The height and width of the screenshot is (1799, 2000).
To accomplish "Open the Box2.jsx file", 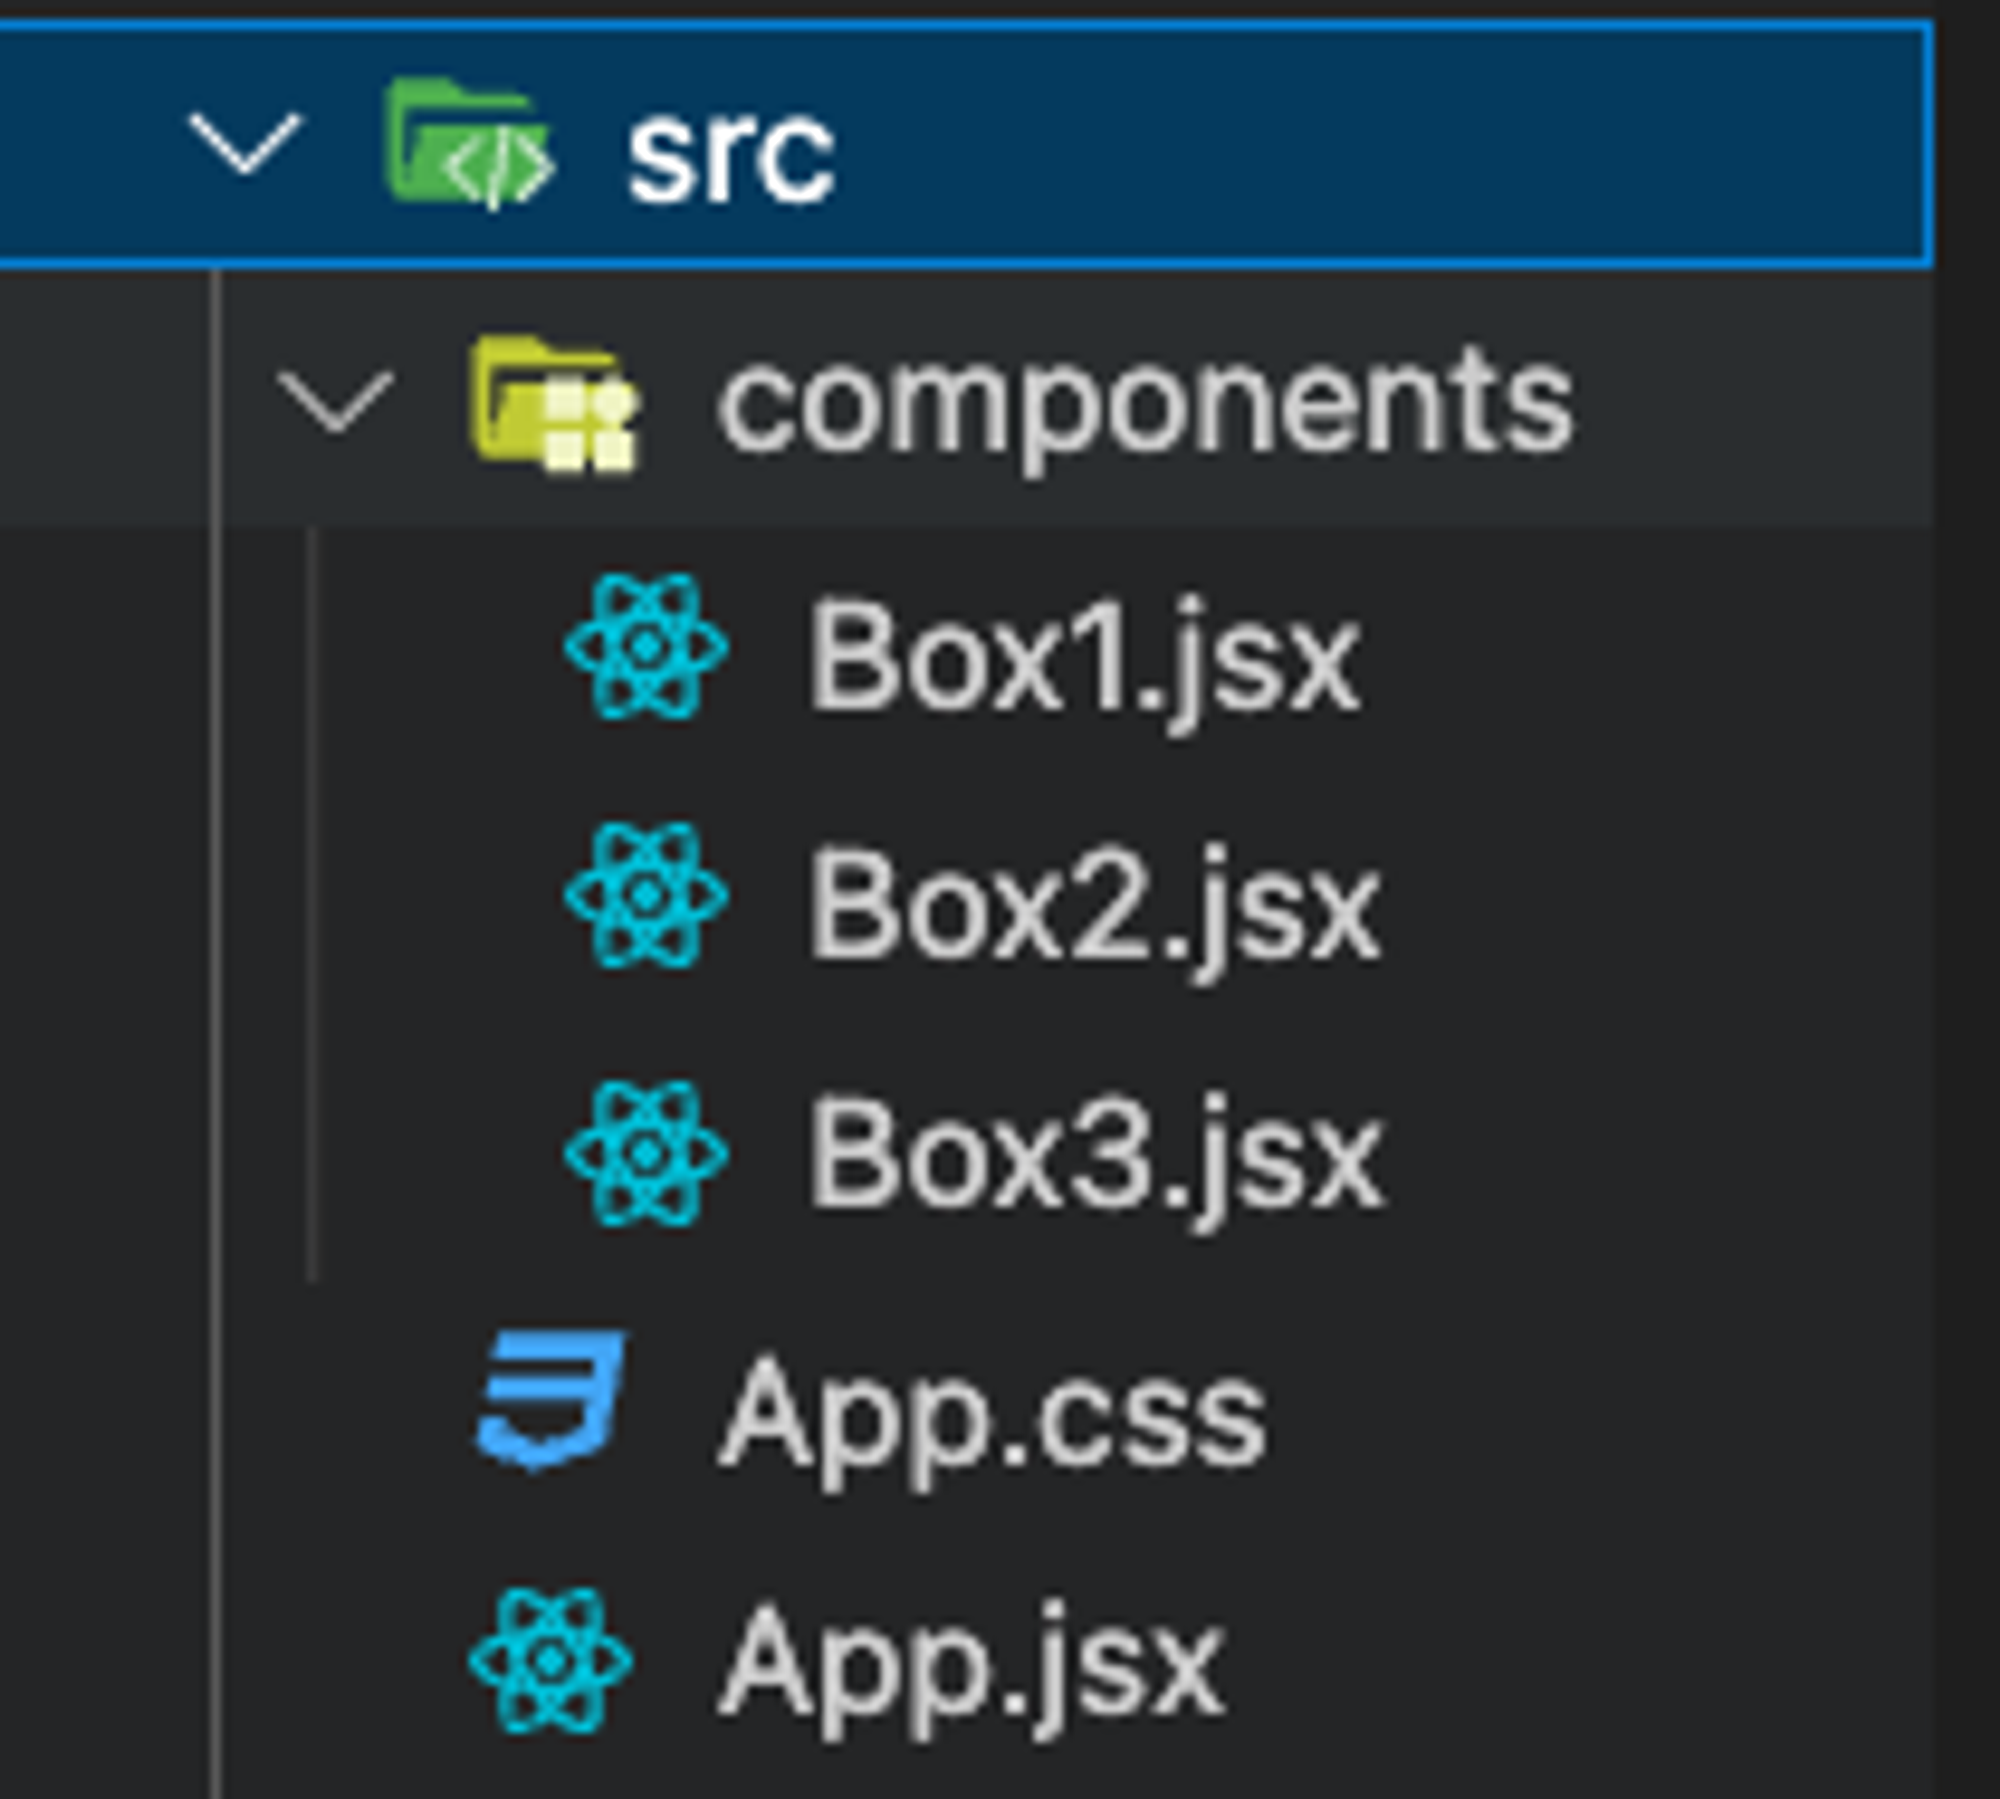I will pyautogui.click(x=1093, y=905).
